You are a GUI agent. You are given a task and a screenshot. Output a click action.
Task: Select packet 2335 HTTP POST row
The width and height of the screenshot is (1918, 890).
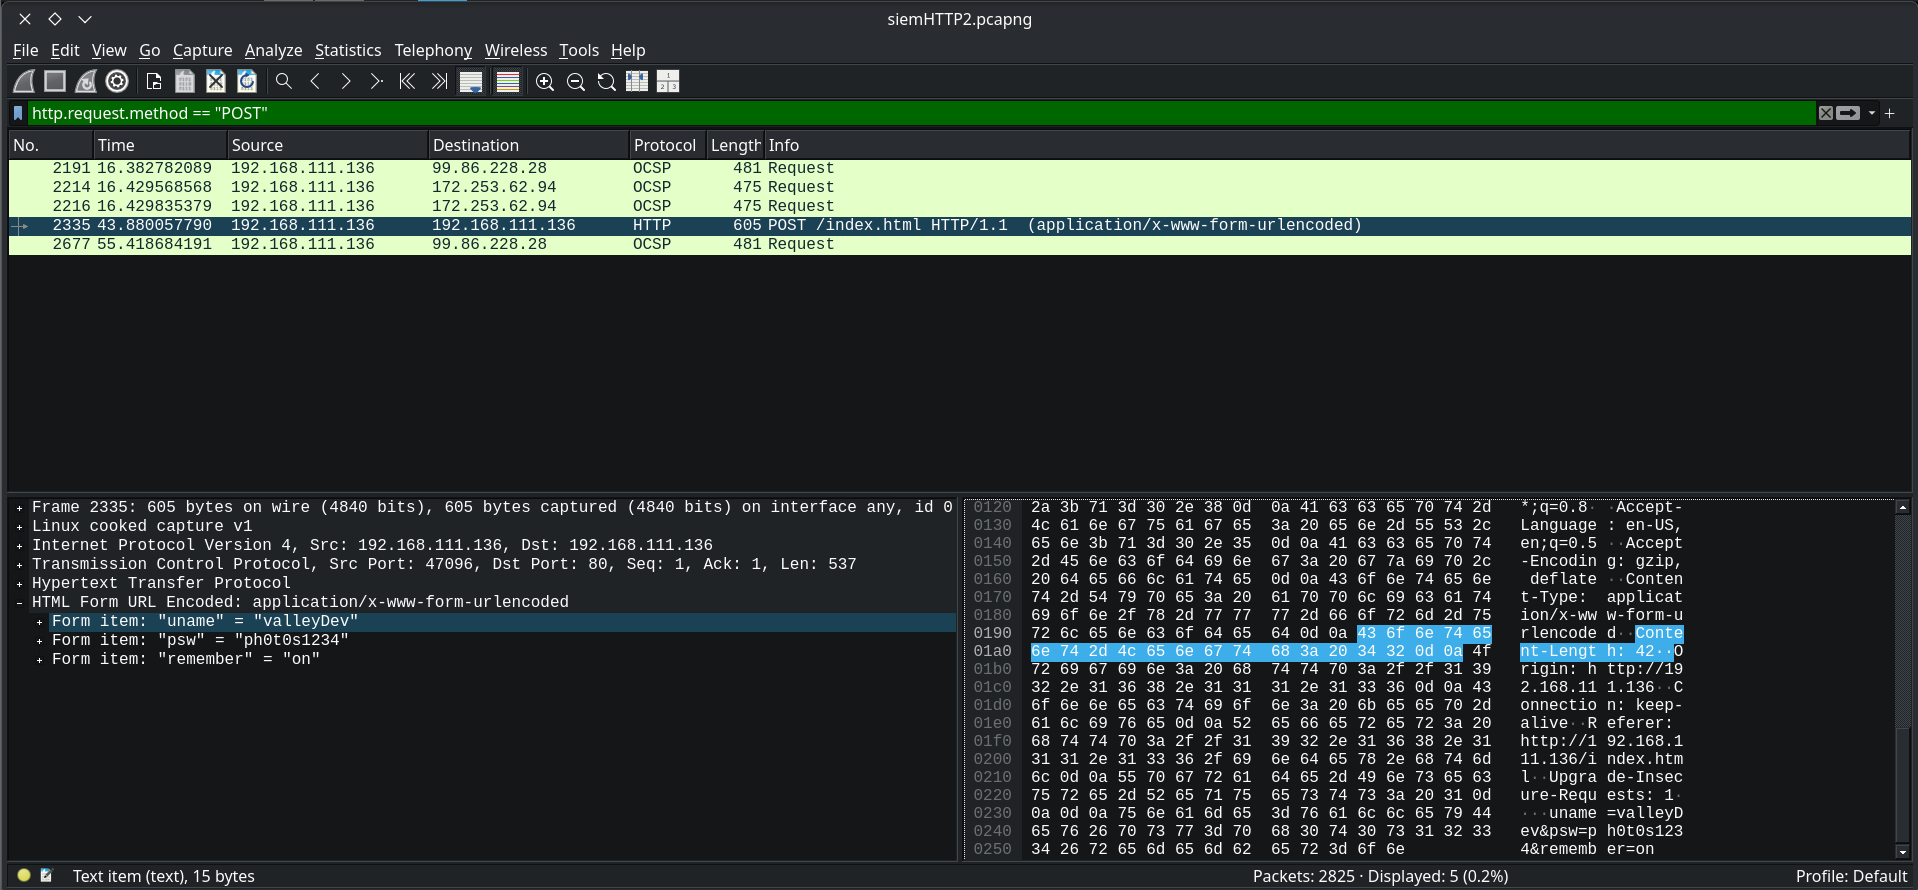(960, 225)
